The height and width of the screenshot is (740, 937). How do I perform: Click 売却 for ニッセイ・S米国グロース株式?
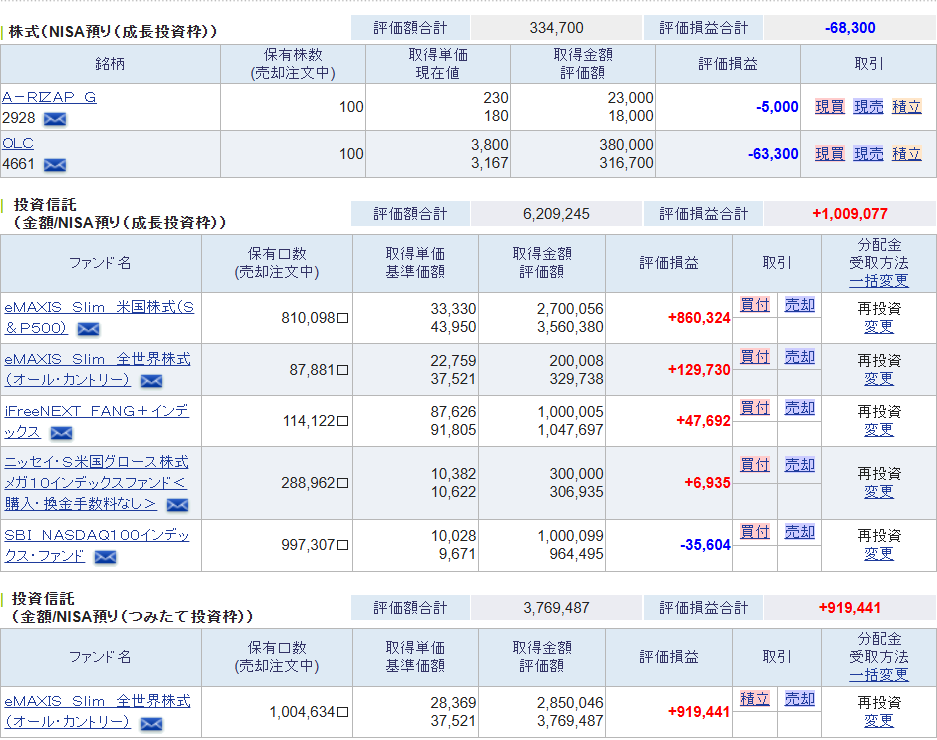click(x=800, y=464)
